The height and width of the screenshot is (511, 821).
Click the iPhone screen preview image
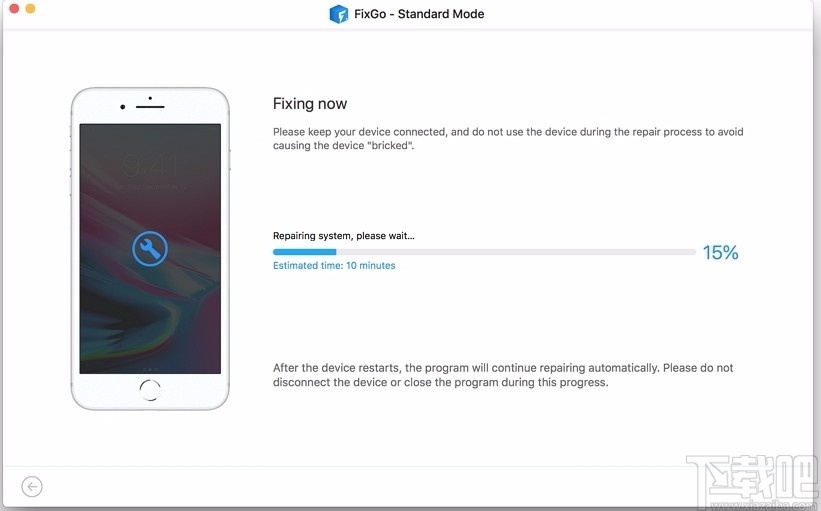pos(150,249)
